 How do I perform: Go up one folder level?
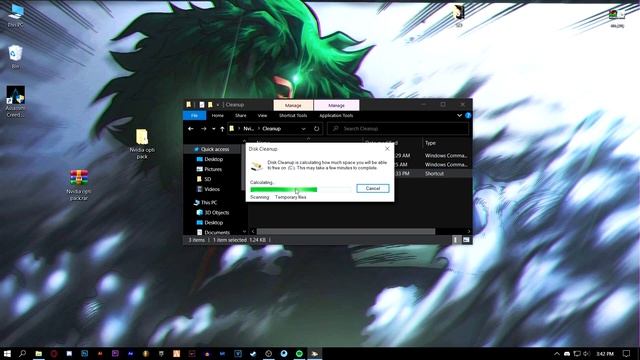coord(222,129)
